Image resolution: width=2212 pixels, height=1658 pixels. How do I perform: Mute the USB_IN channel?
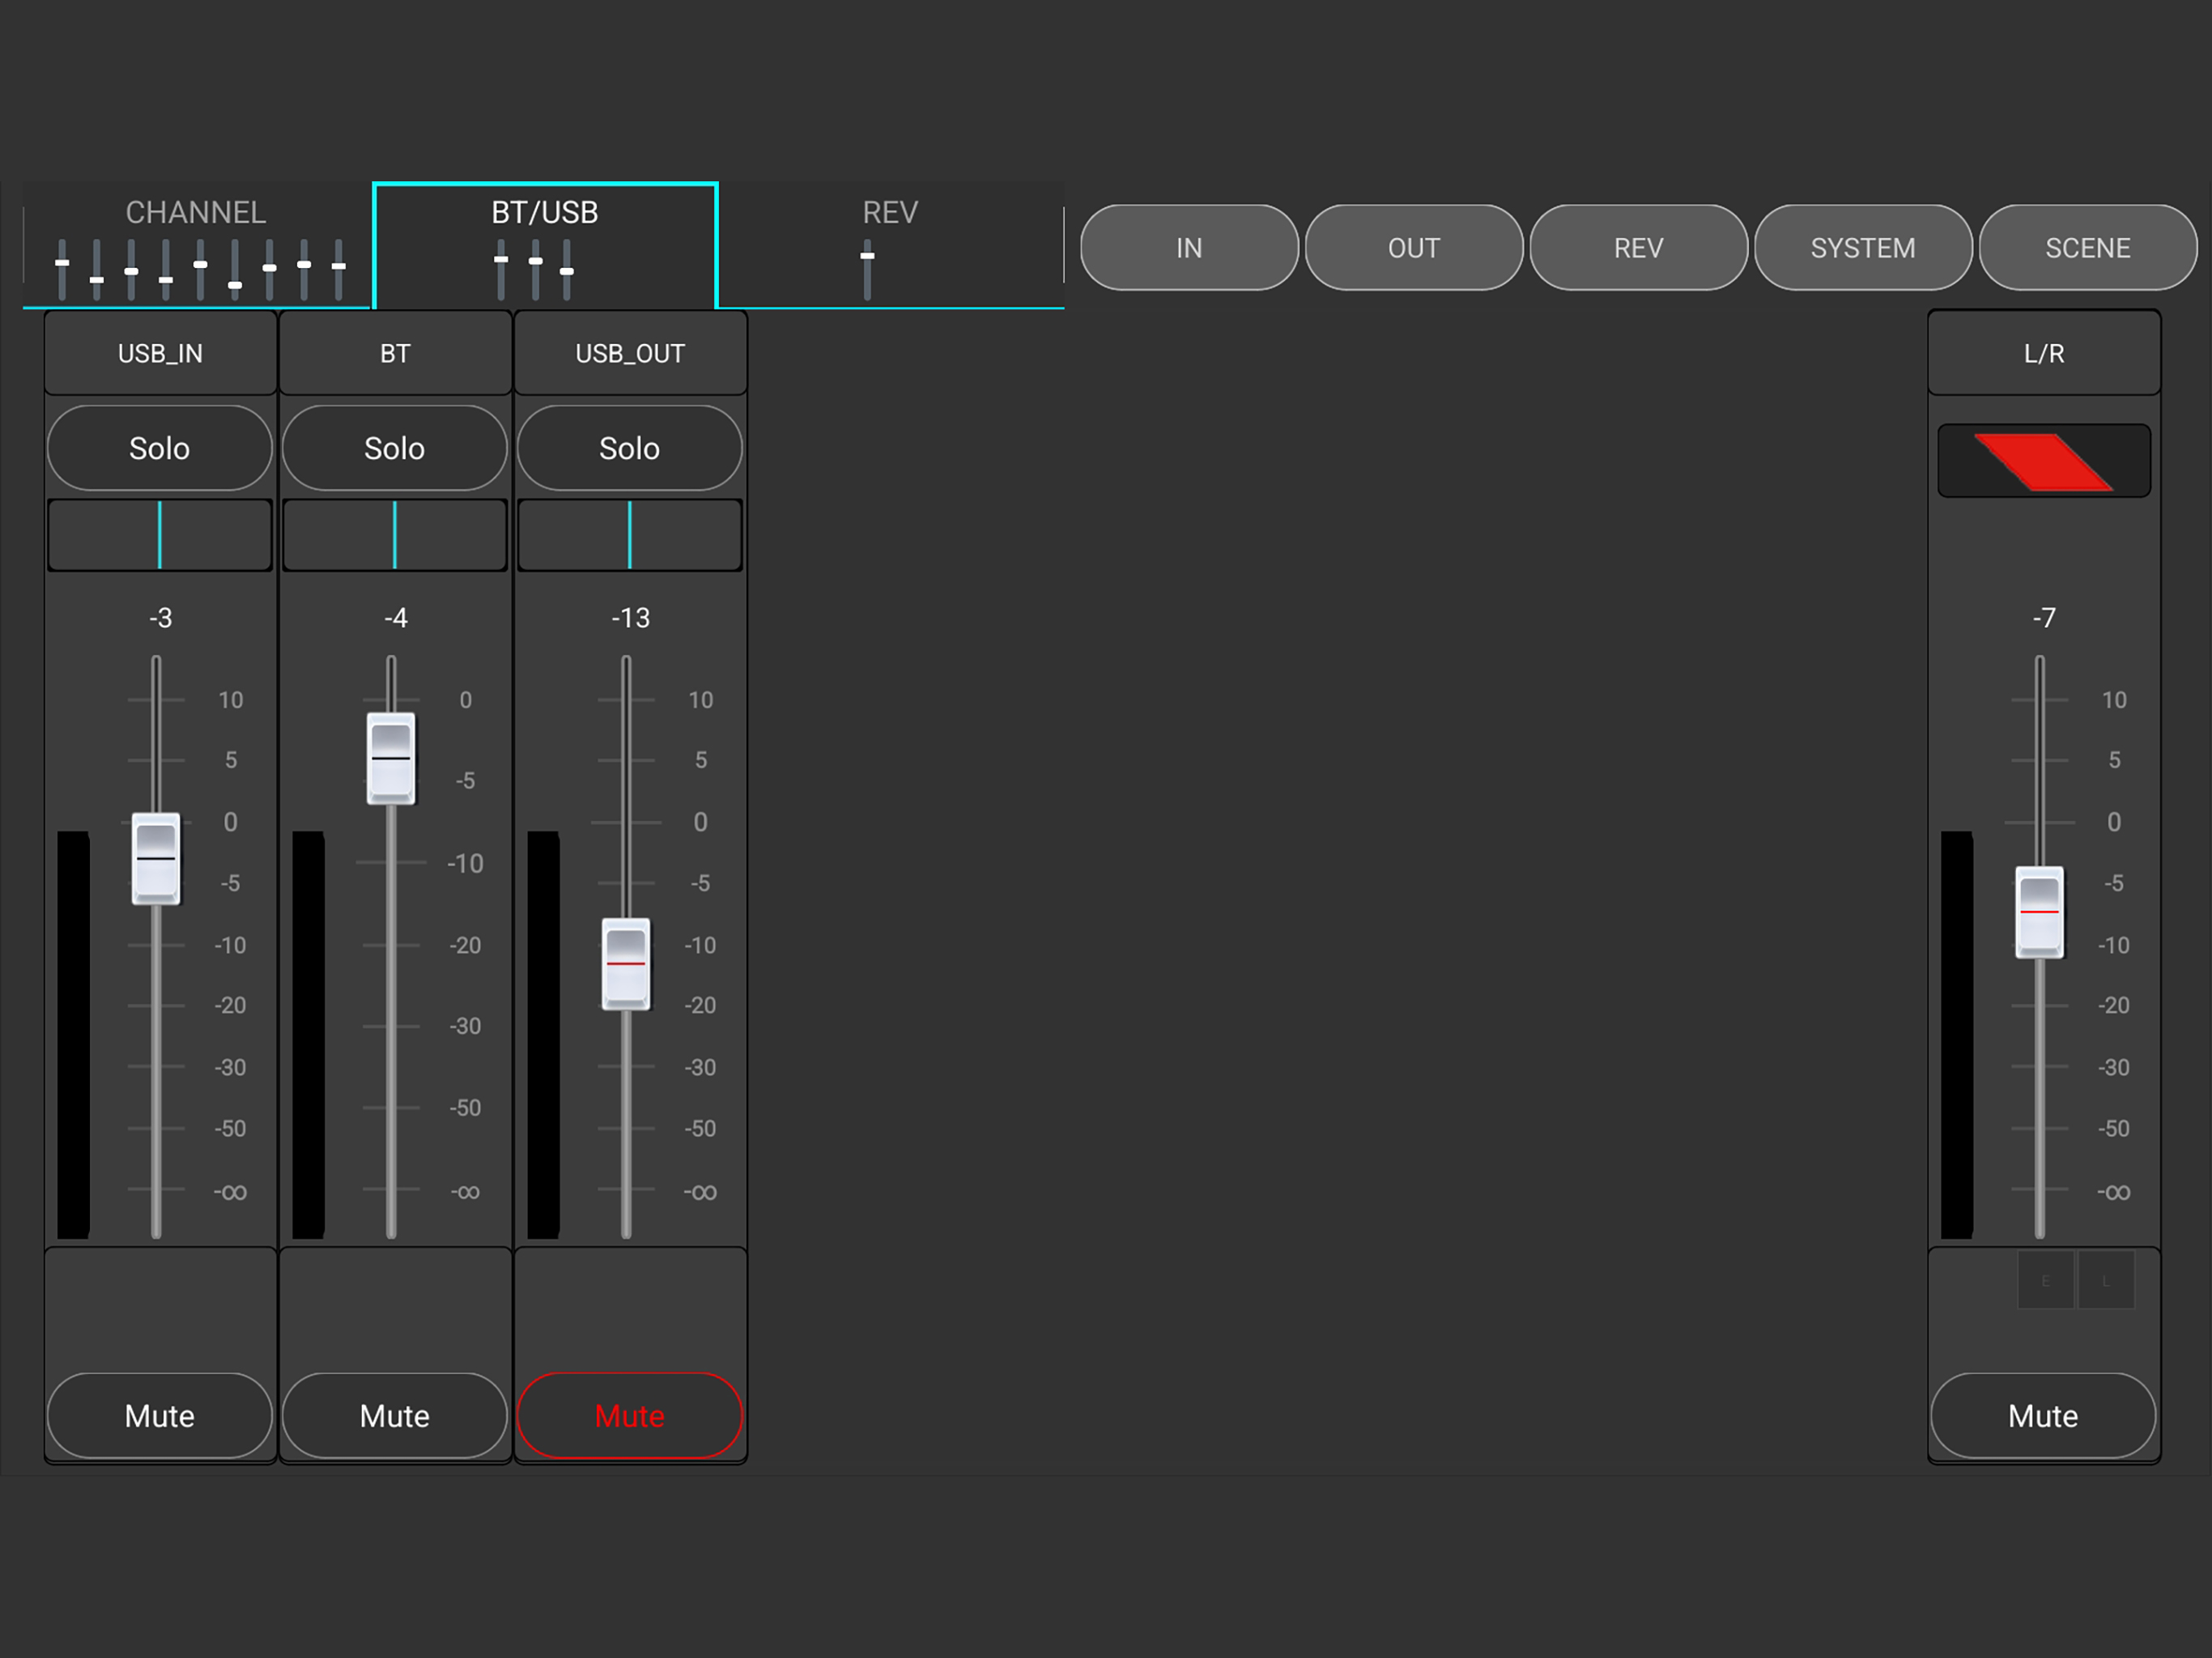[160, 1415]
